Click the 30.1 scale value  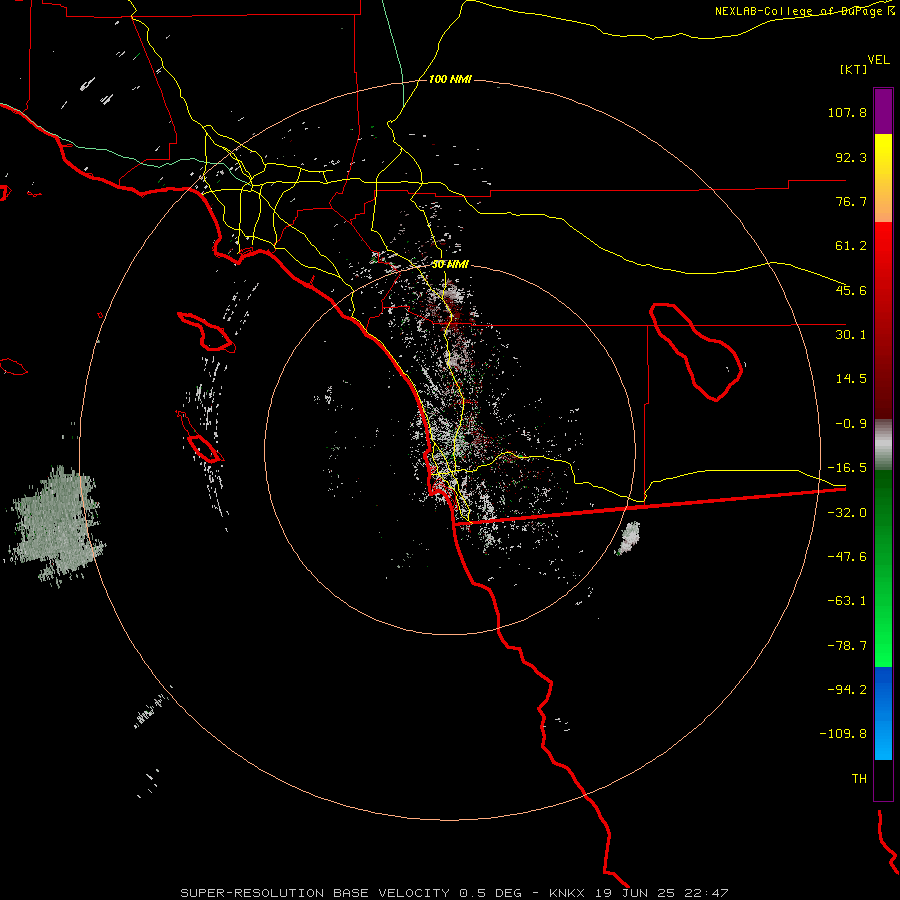(x=851, y=335)
